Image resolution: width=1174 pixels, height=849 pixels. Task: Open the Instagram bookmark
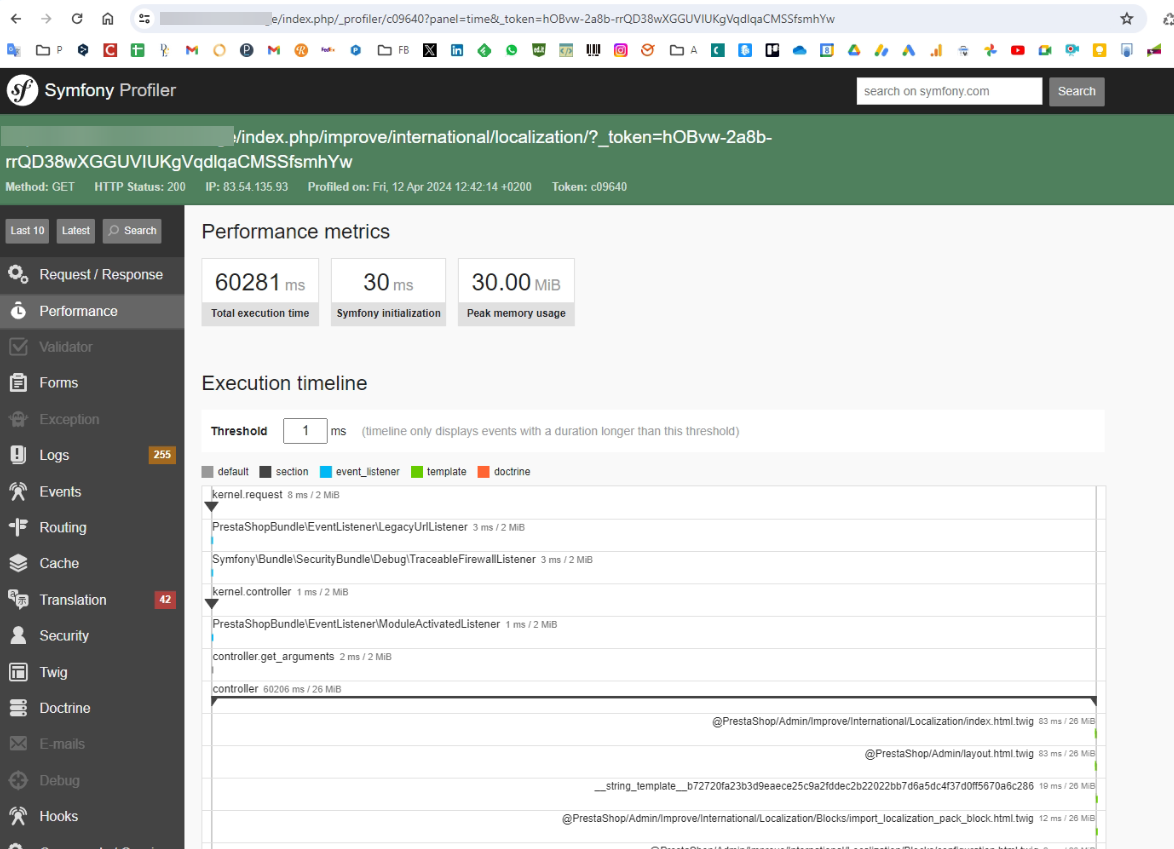point(621,50)
